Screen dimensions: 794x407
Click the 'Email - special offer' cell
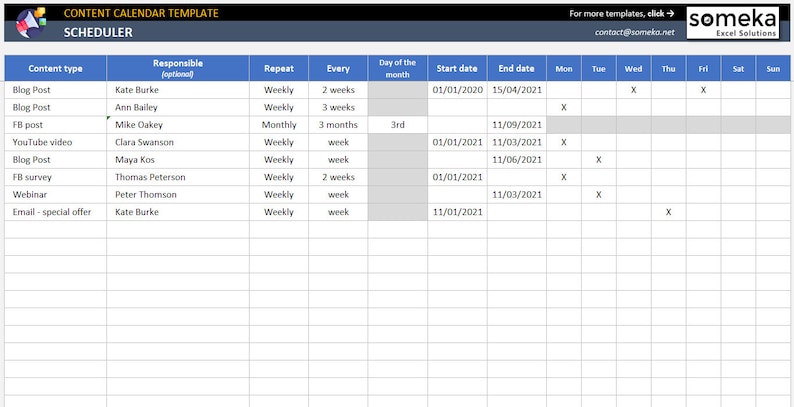click(56, 212)
